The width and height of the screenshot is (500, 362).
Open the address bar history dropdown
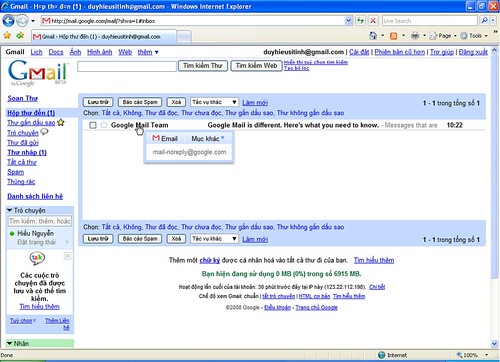[348, 21]
